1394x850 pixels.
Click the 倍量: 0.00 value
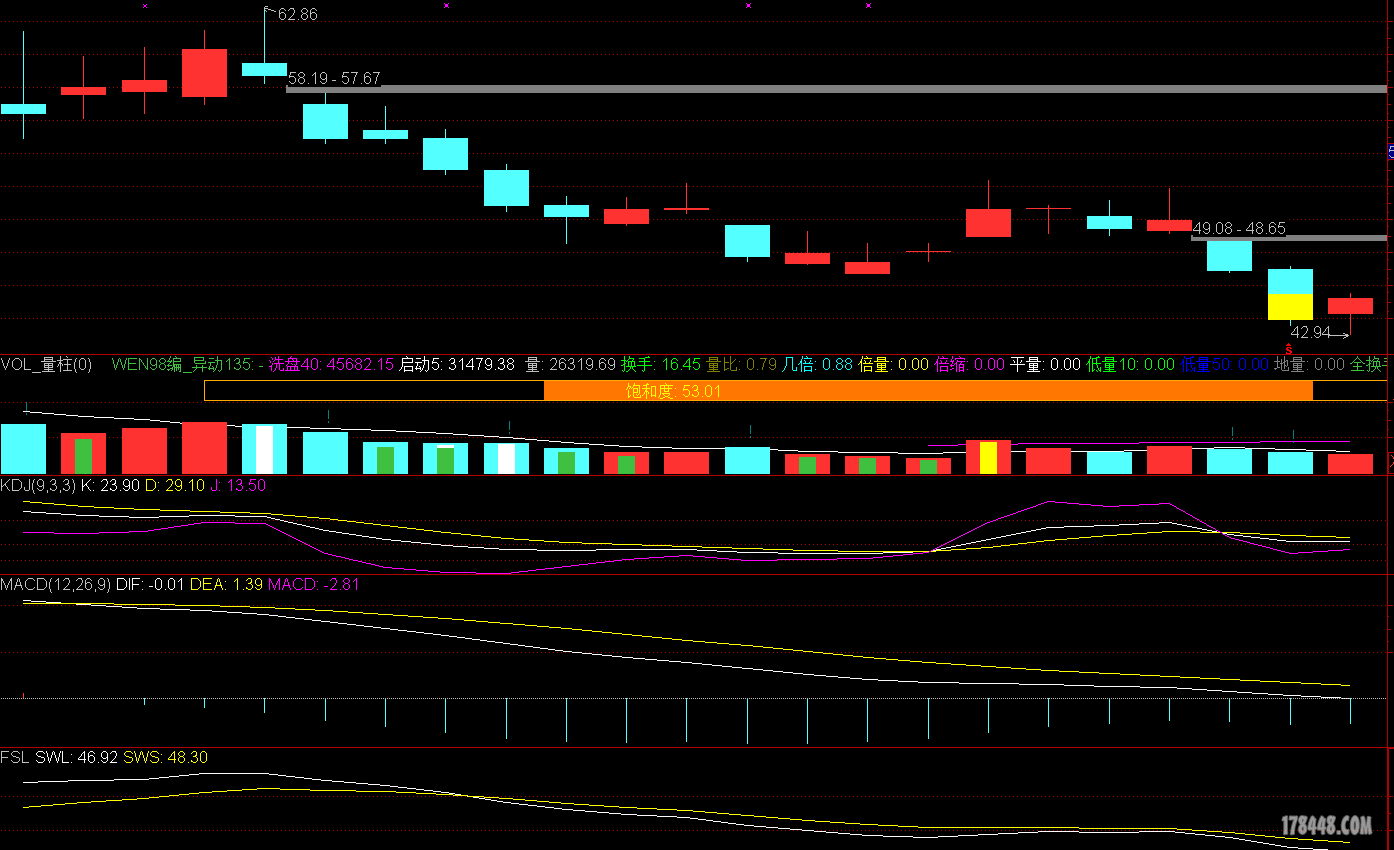pyautogui.click(x=893, y=365)
